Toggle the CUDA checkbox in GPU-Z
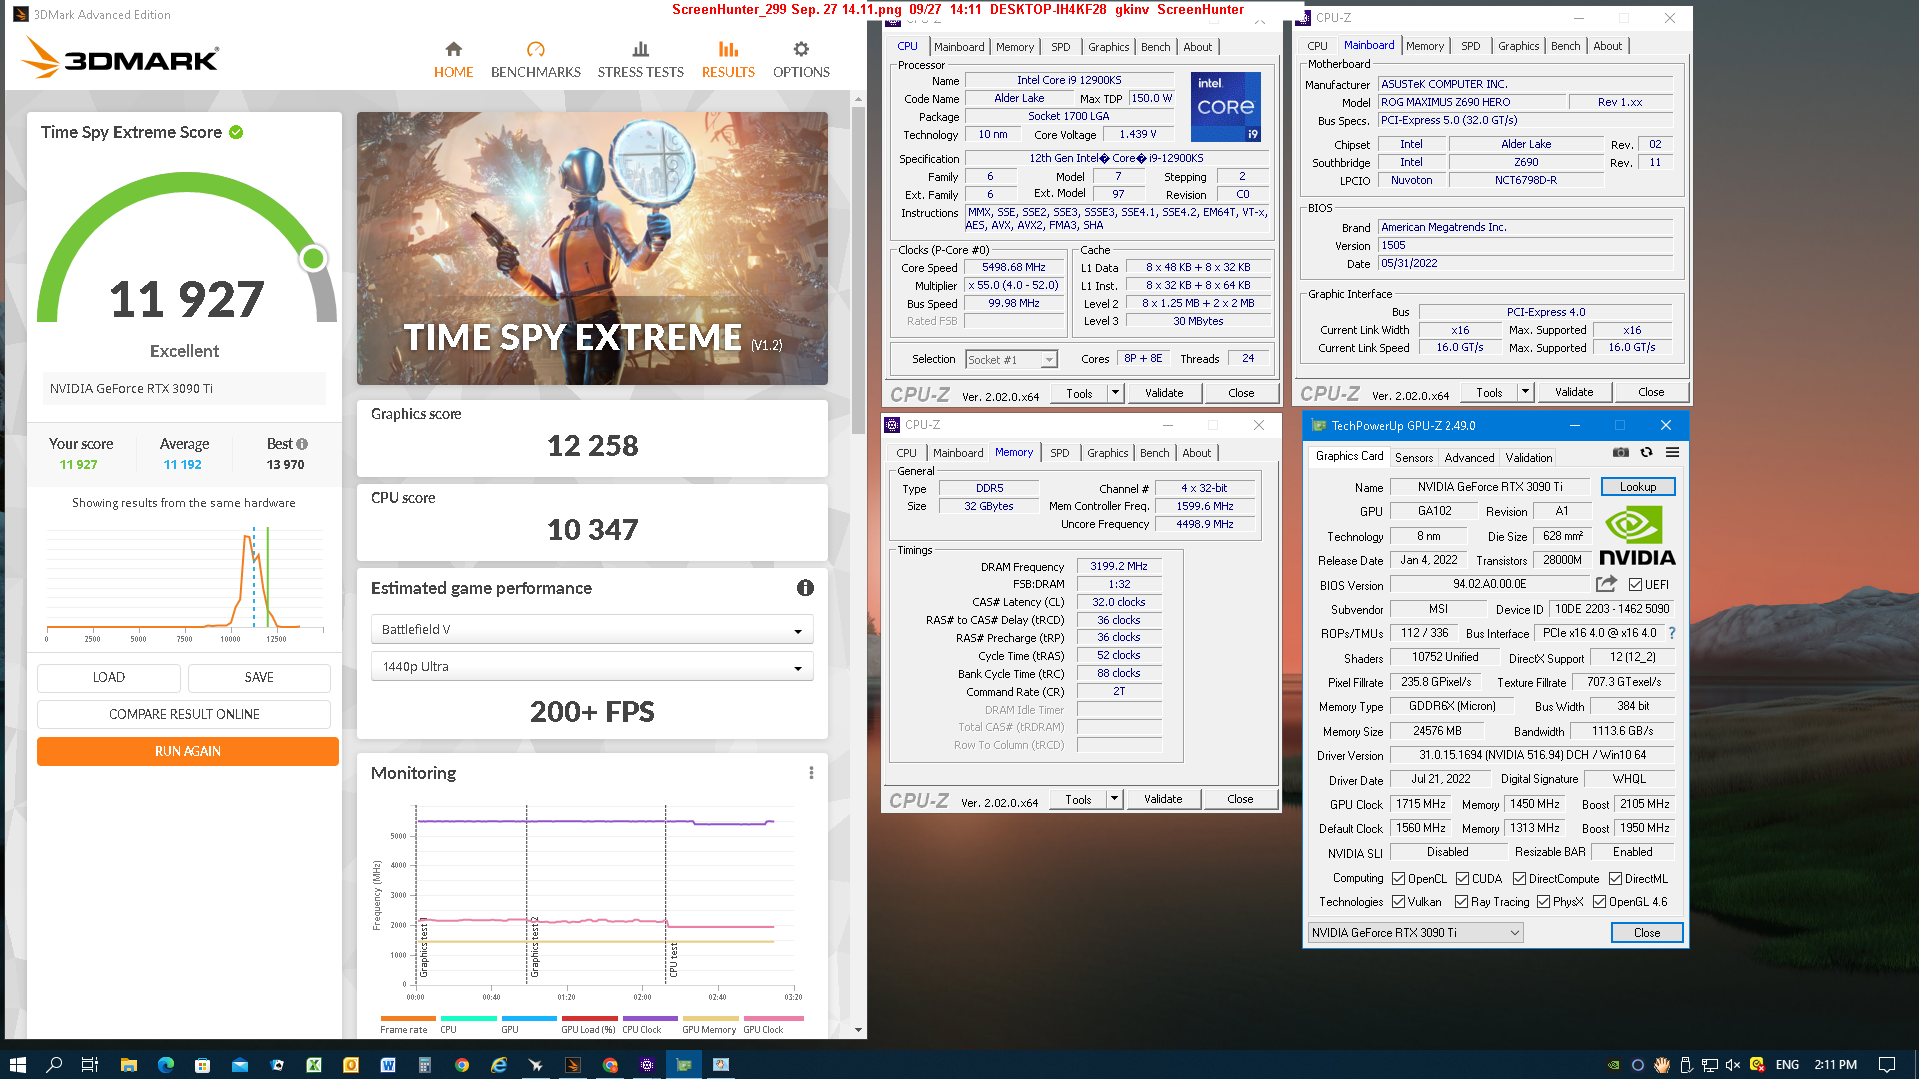The width and height of the screenshot is (1919, 1079). 1462,879
